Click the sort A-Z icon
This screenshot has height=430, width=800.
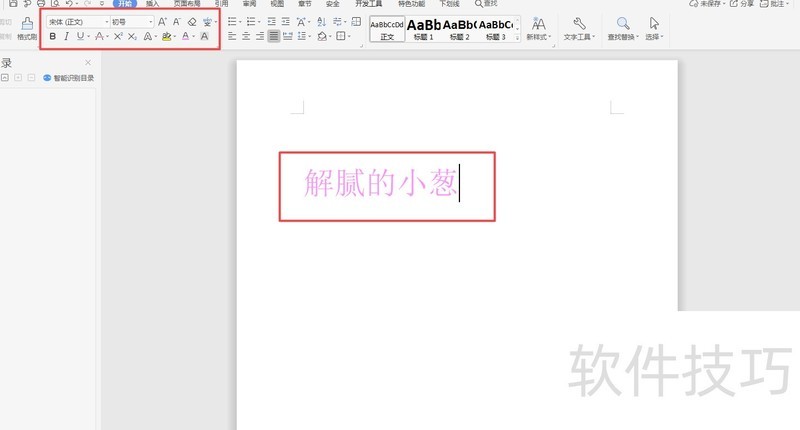coord(321,21)
